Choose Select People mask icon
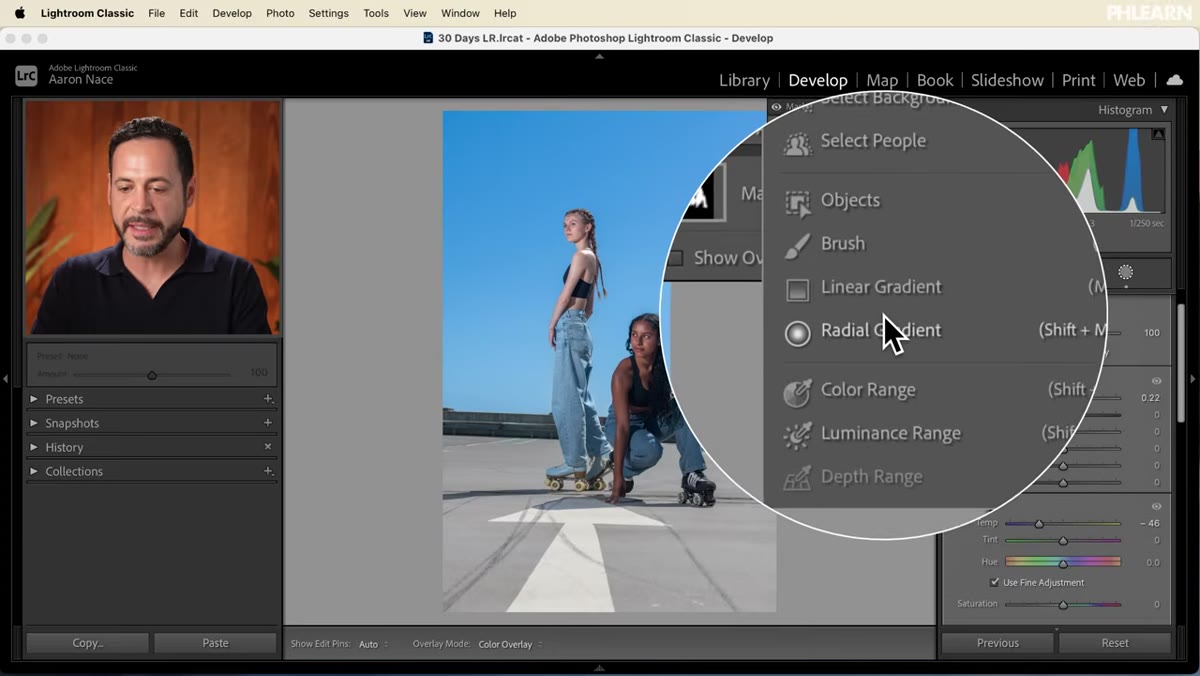1200x676 pixels. click(x=797, y=144)
